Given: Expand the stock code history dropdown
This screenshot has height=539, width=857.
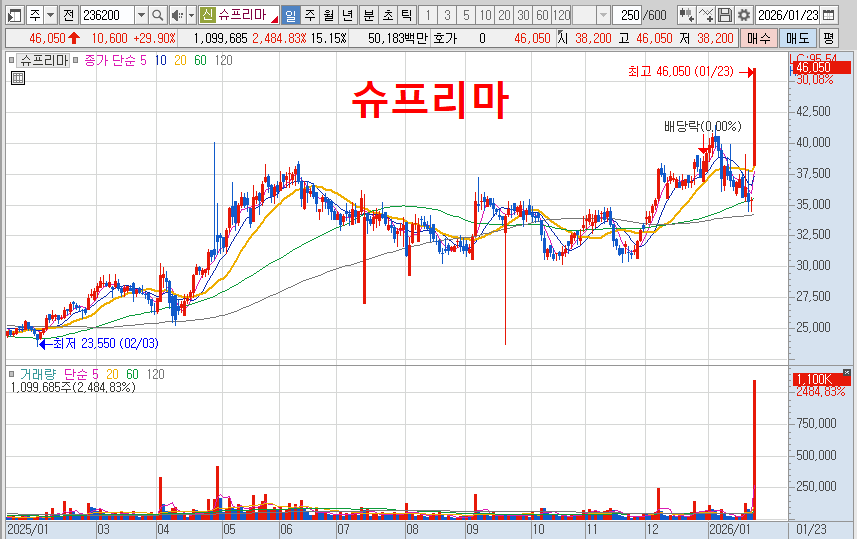Looking at the screenshot, I should pos(141,15).
